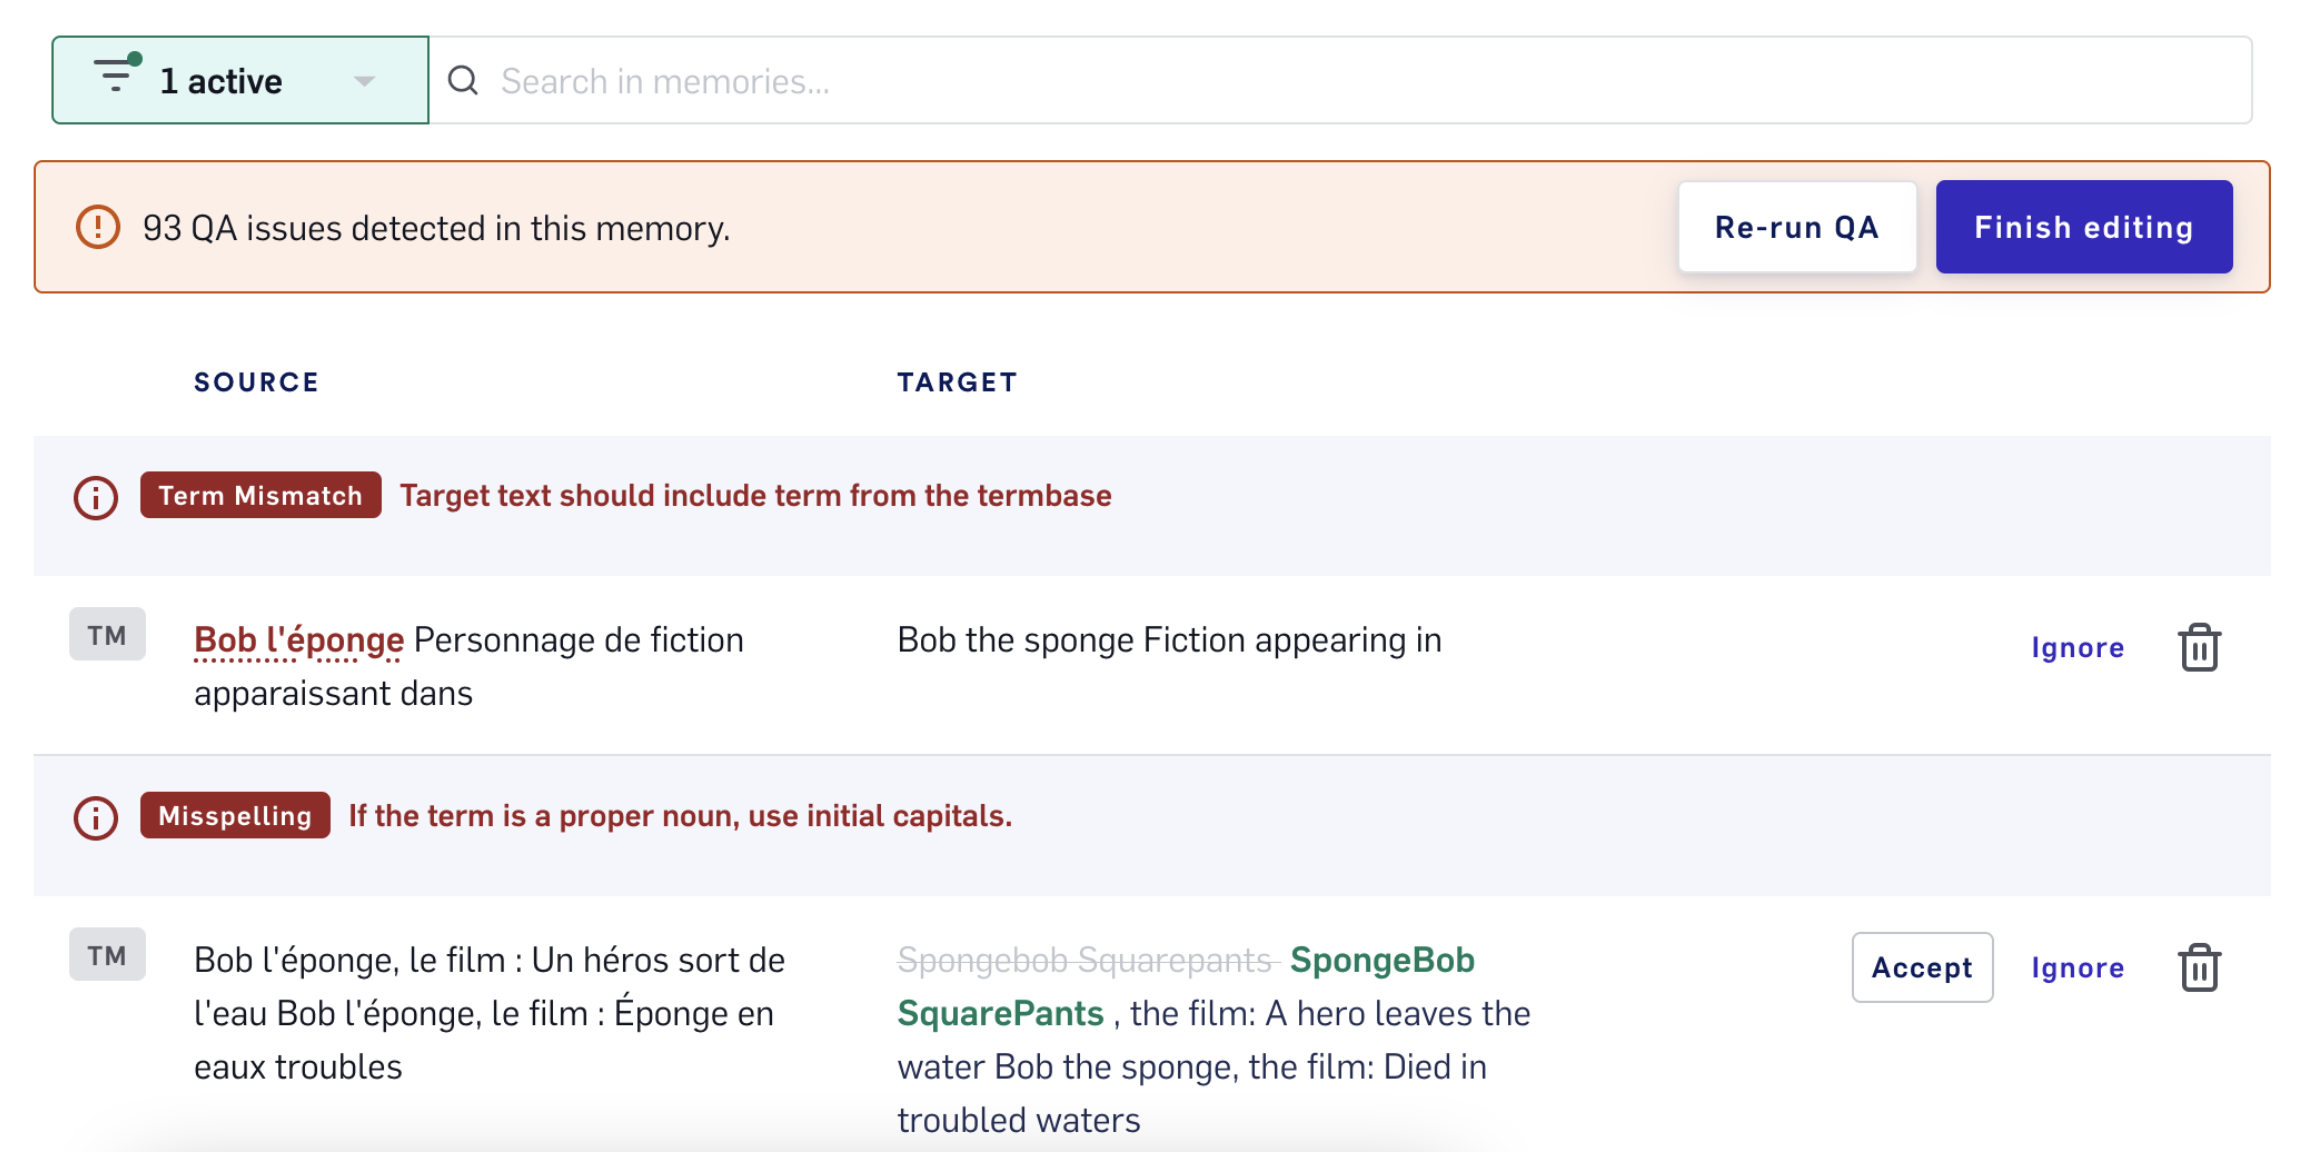Click the Term Mismatch info icon
The image size is (2314, 1154).
(x=96, y=497)
